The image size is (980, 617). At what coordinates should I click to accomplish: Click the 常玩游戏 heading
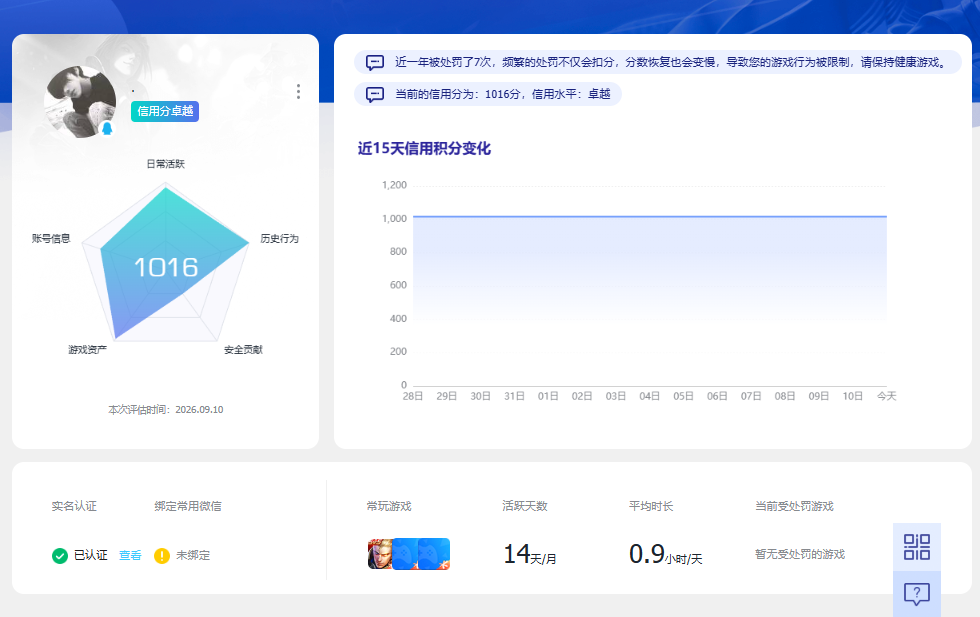(389, 506)
